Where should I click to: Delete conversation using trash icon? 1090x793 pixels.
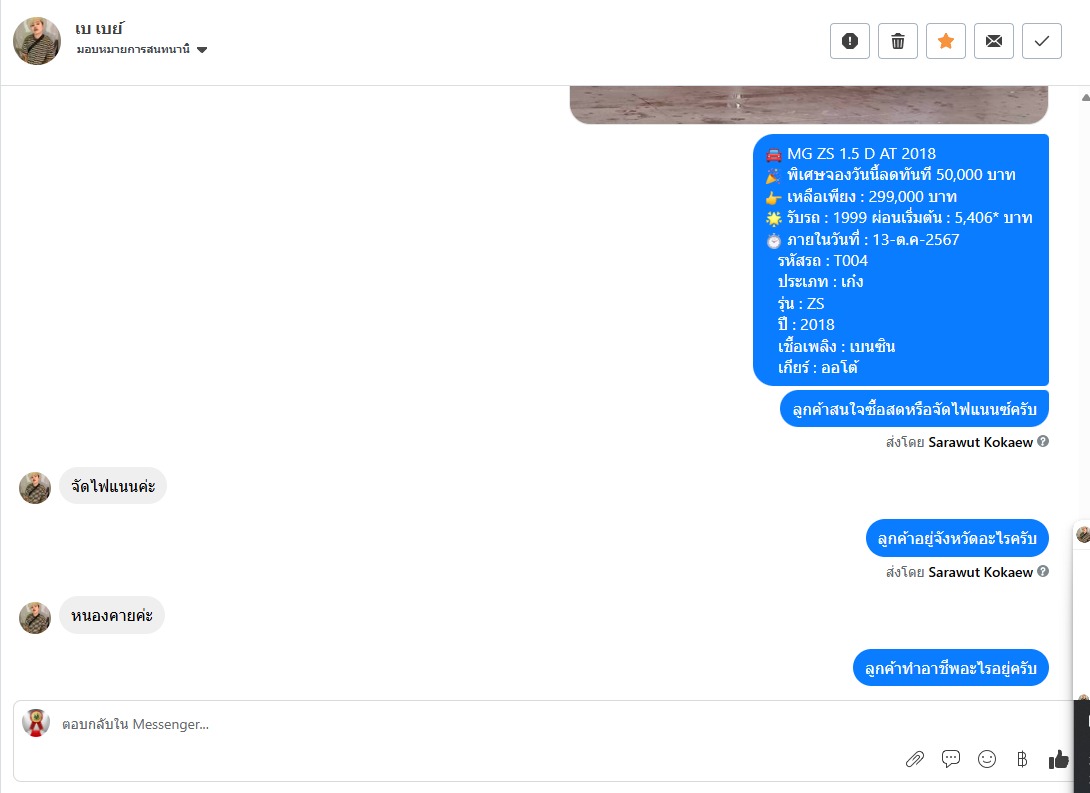pyautogui.click(x=897, y=41)
